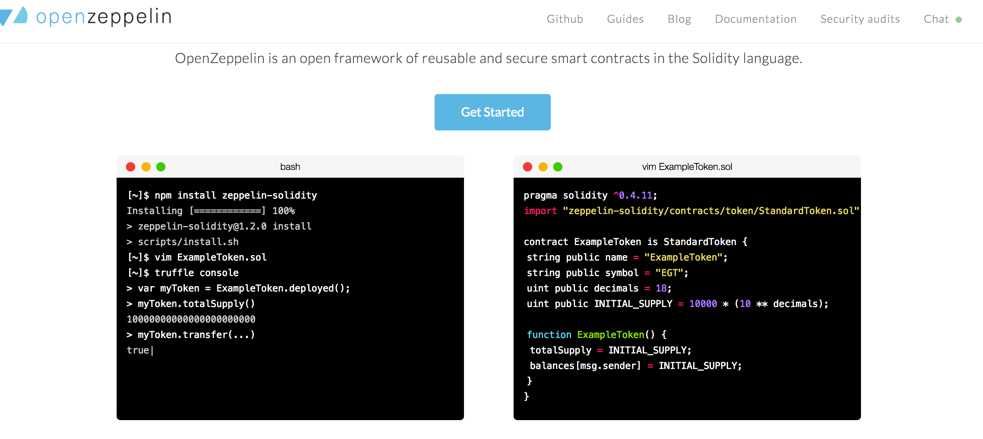Click the 'uint public INITIAL_SUPPLY' line
The width and height of the screenshot is (983, 439).
678,304
